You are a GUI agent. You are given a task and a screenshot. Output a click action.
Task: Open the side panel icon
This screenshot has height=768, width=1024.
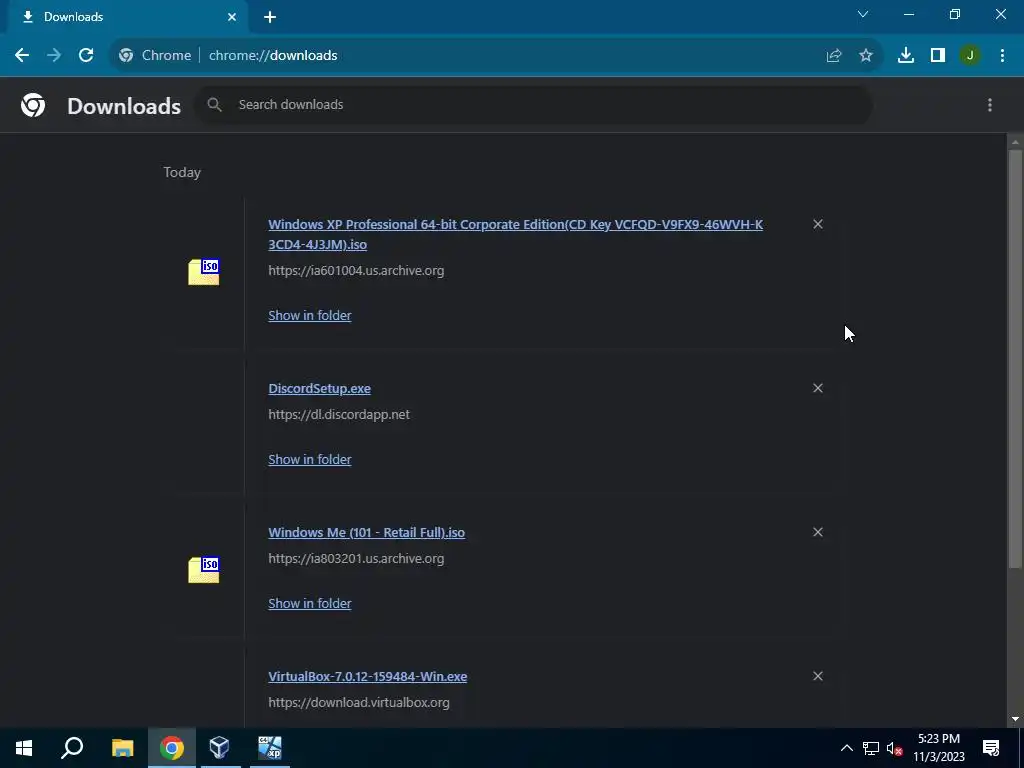(938, 56)
